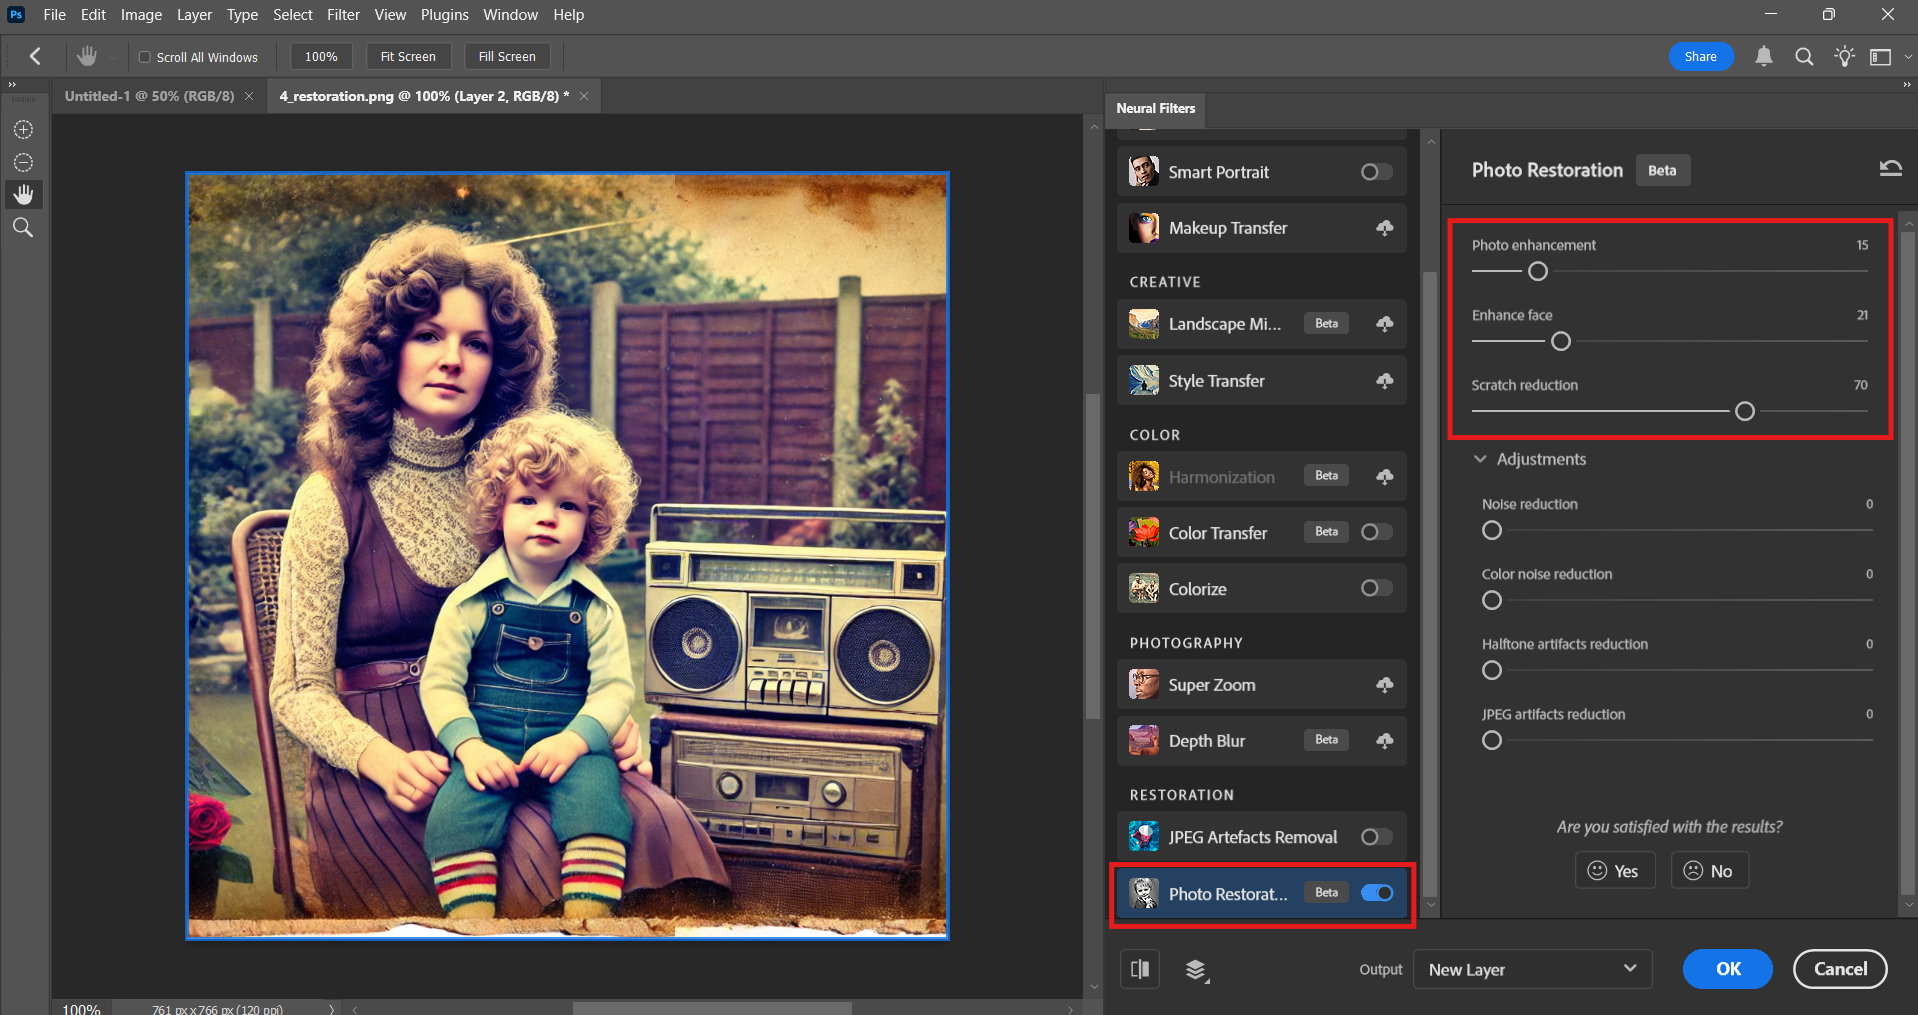
Task: Open the Filter menu
Action: [x=343, y=15]
